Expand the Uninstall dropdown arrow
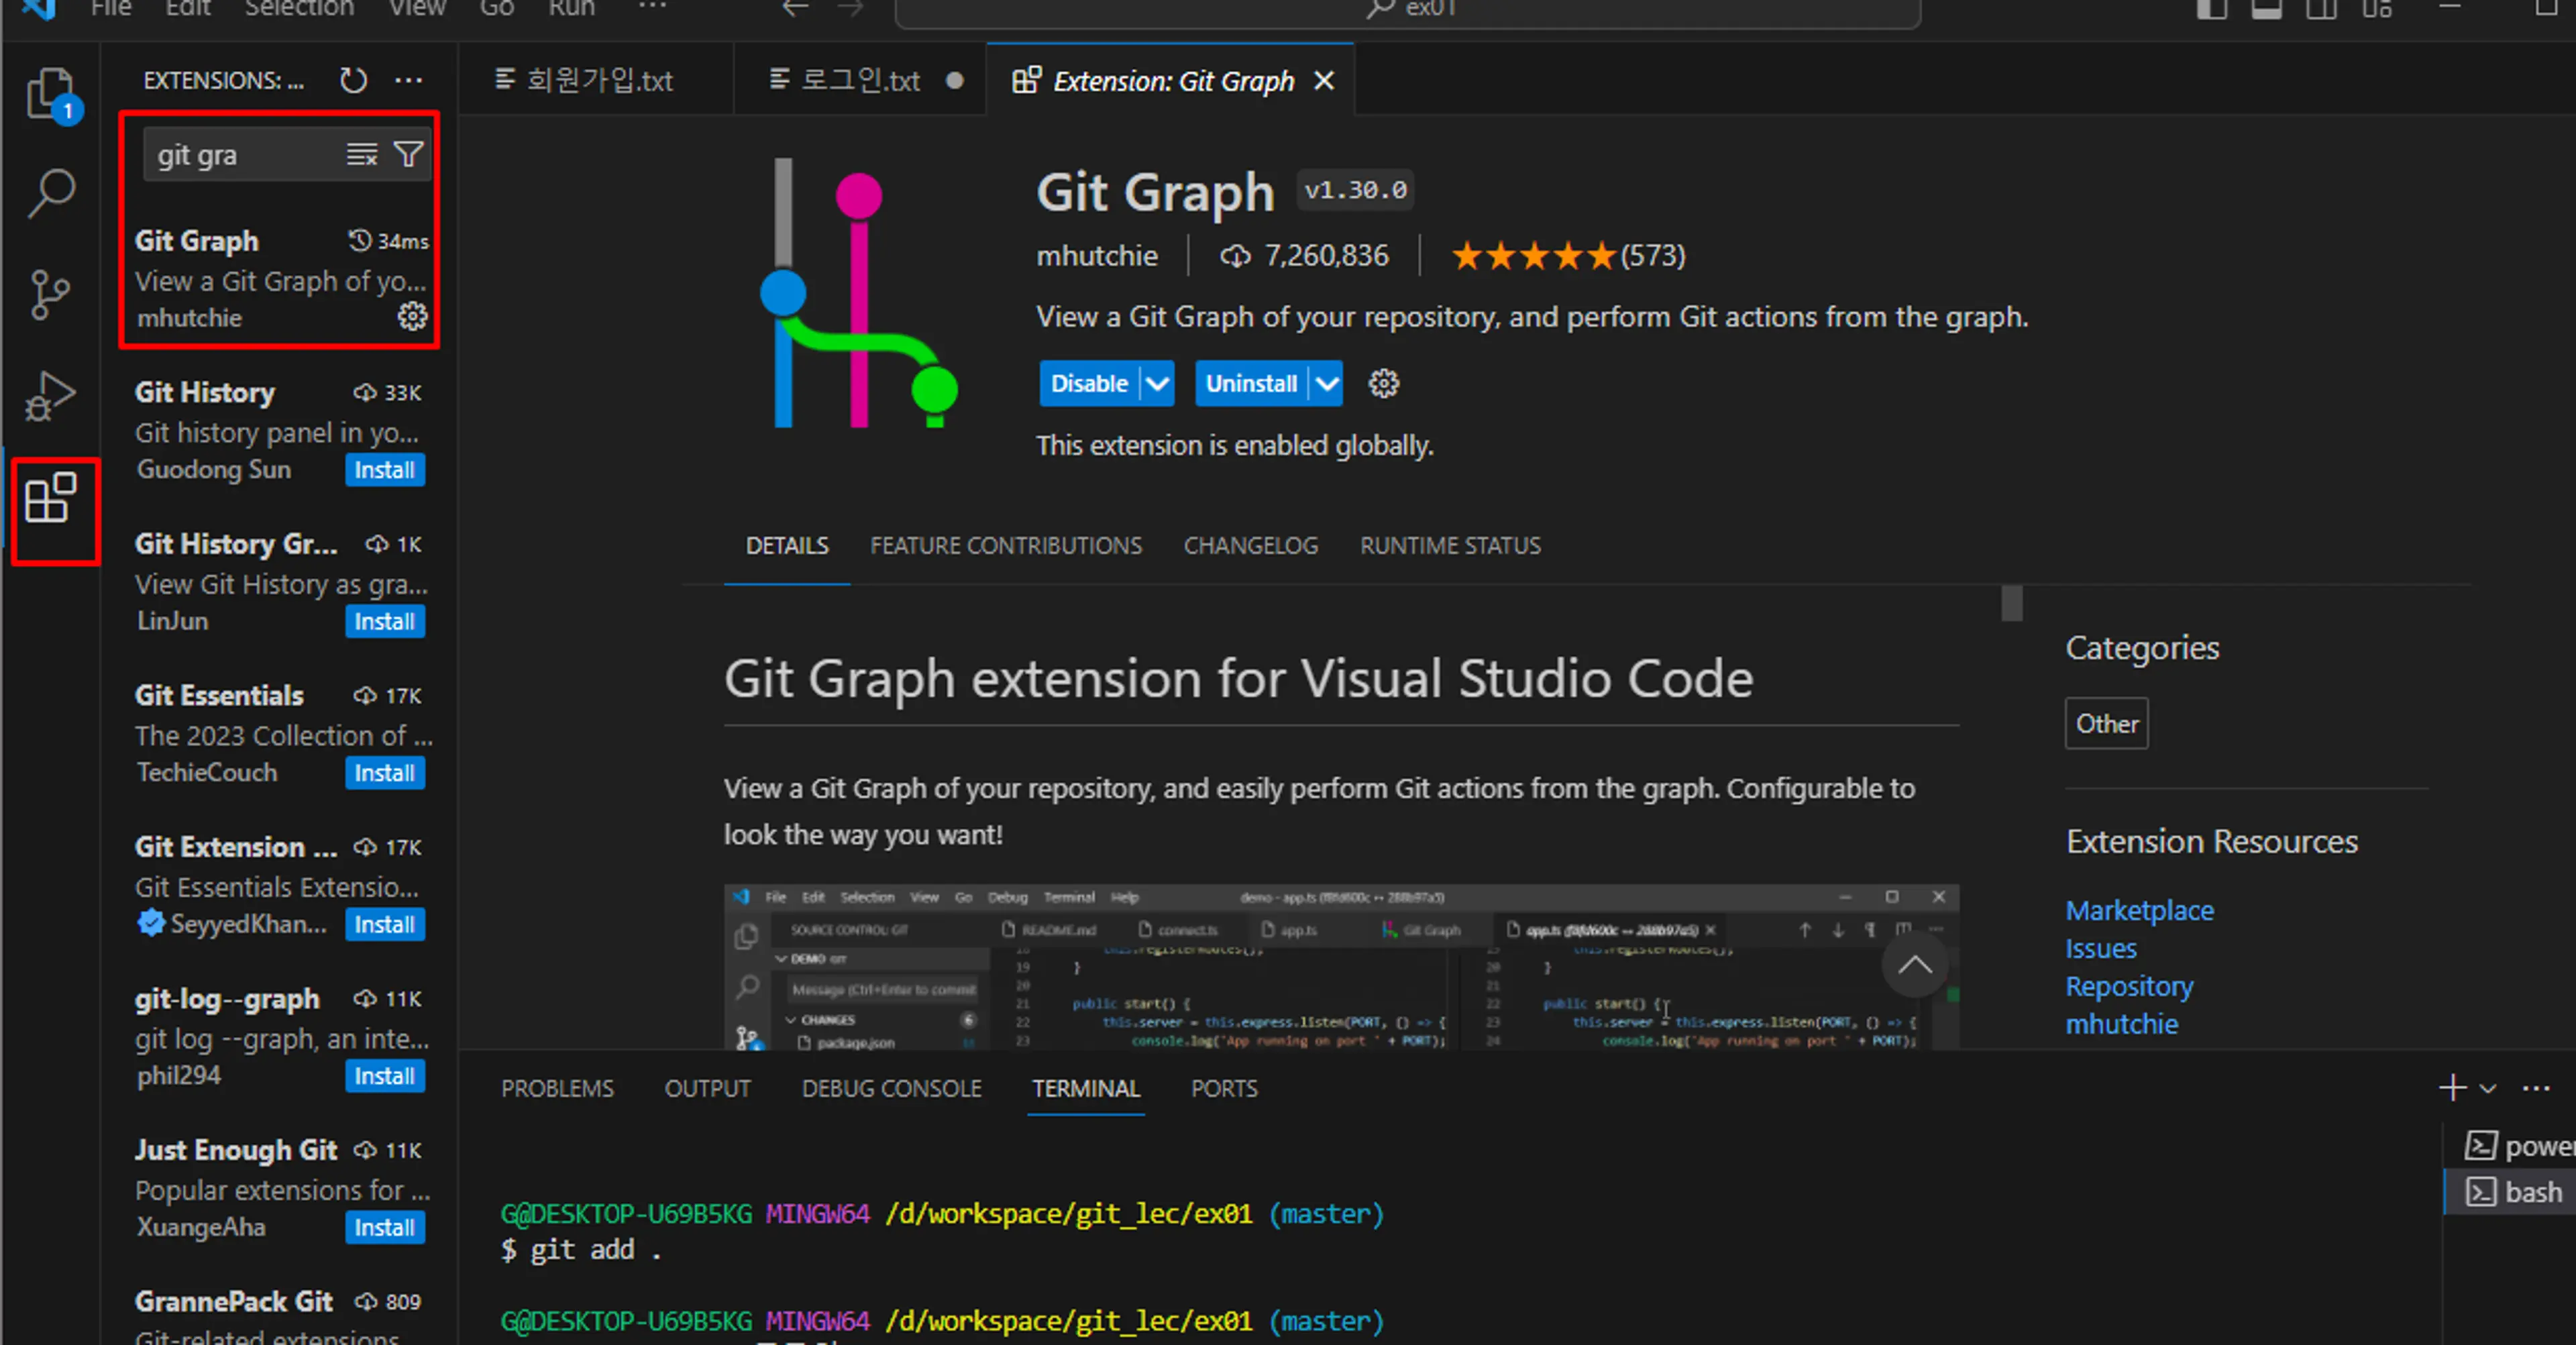Viewport: 2576px width, 1345px height. pyautogui.click(x=1326, y=384)
